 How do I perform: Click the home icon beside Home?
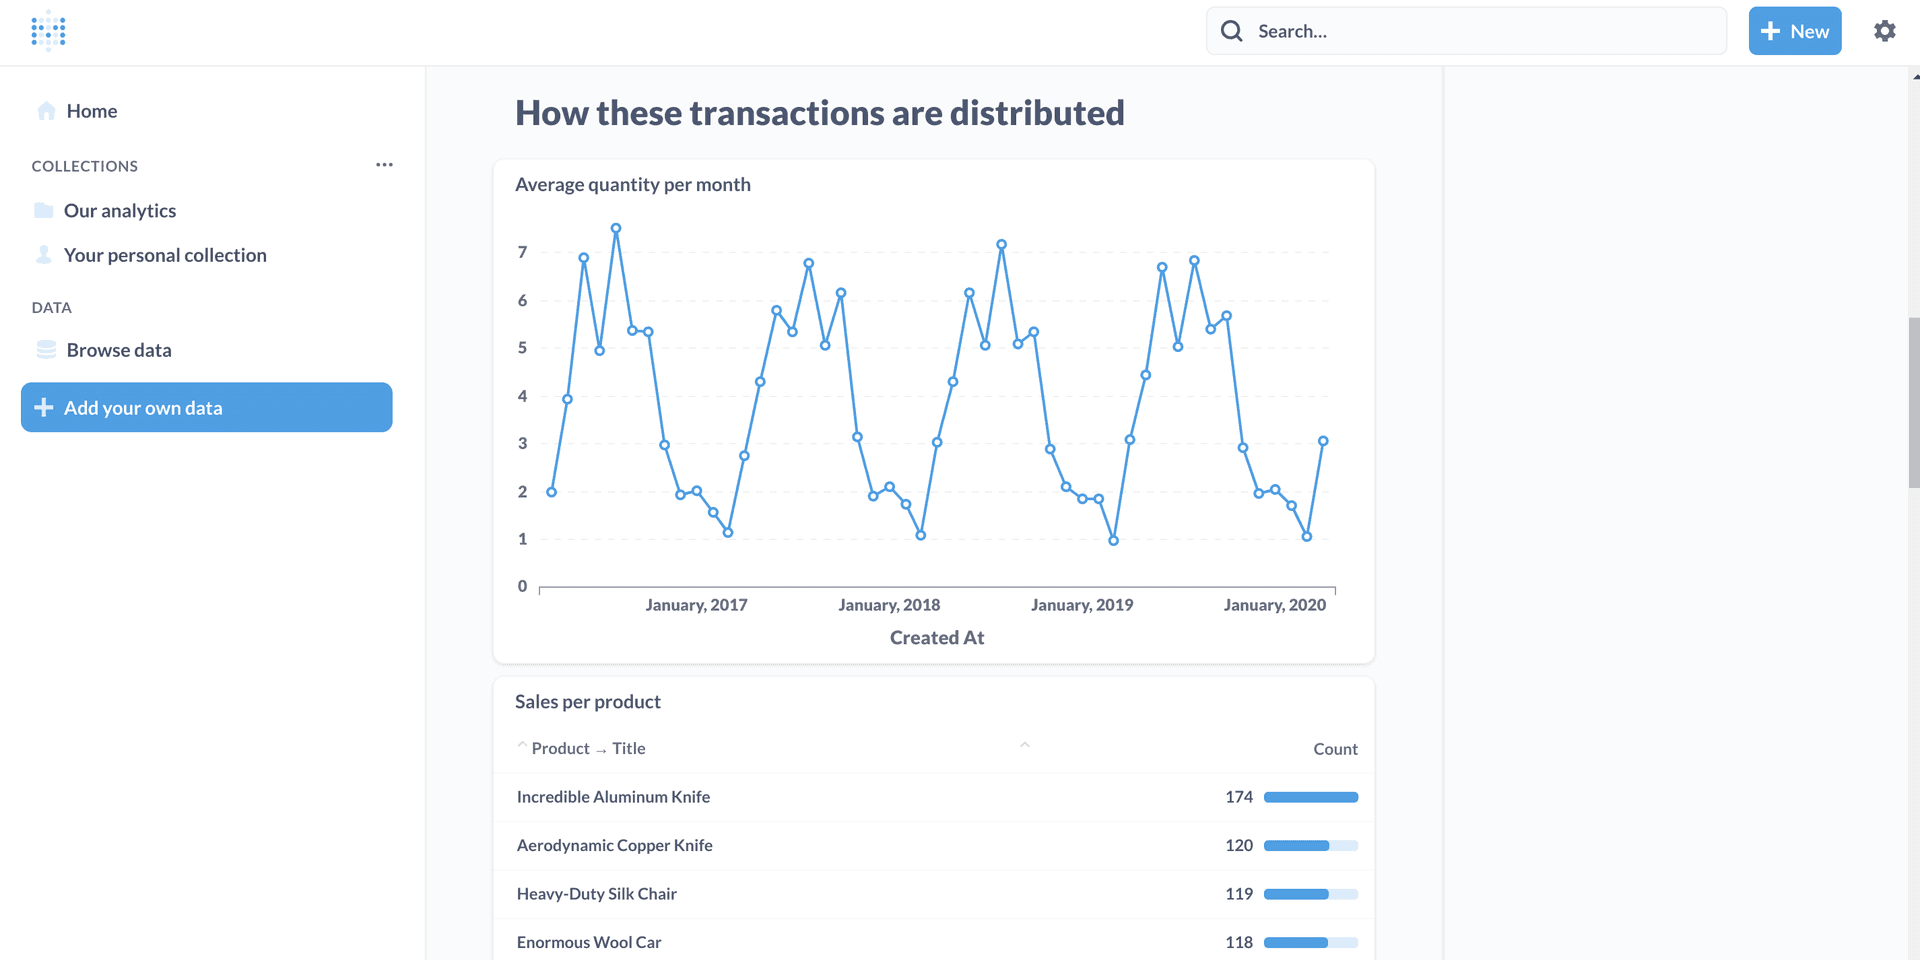[x=46, y=110]
